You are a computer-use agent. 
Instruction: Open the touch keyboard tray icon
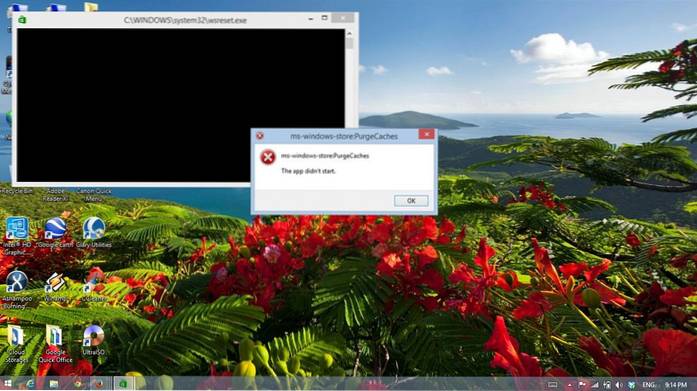pos(553,385)
